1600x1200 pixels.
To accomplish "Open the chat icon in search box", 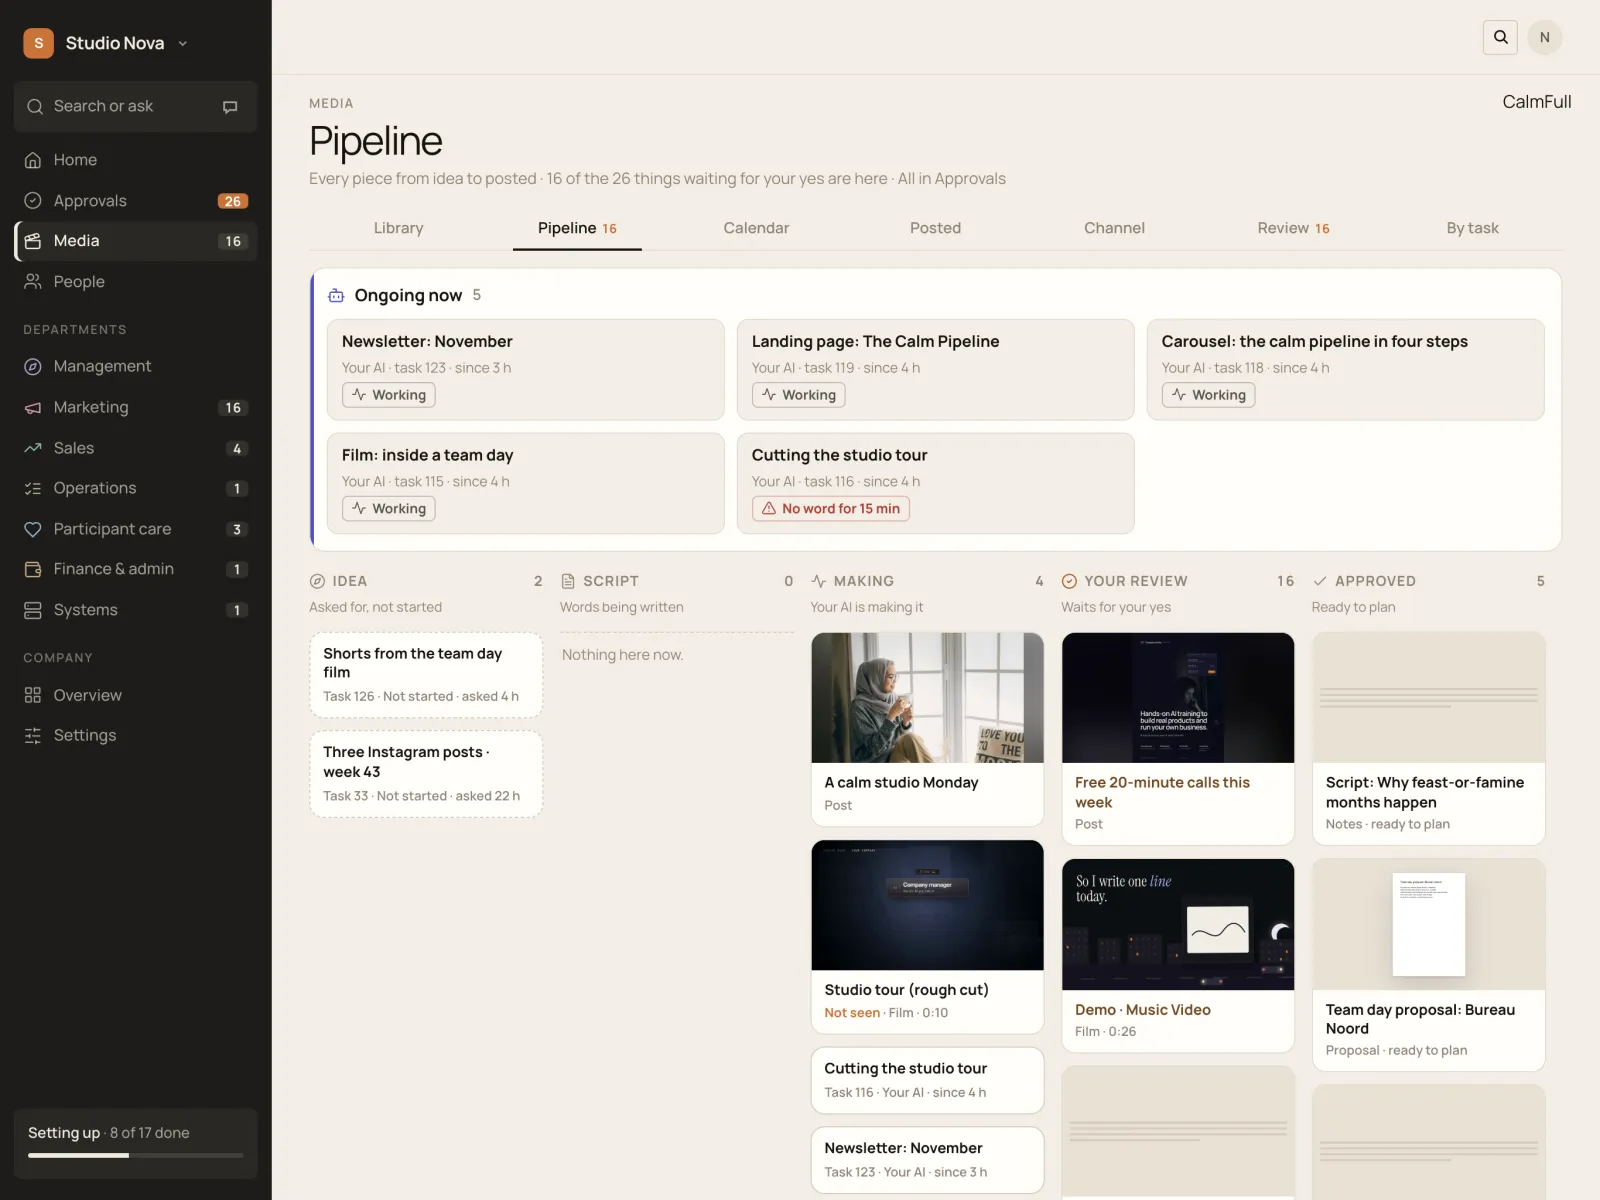I will pyautogui.click(x=230, y=107).
